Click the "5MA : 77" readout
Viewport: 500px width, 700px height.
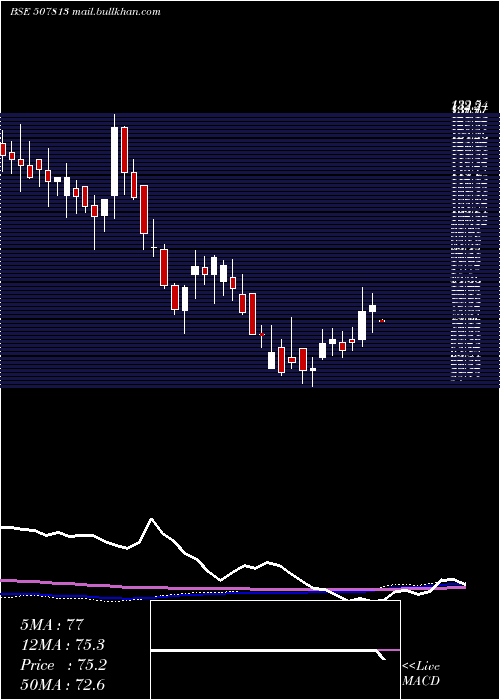(x=52, y=625)
